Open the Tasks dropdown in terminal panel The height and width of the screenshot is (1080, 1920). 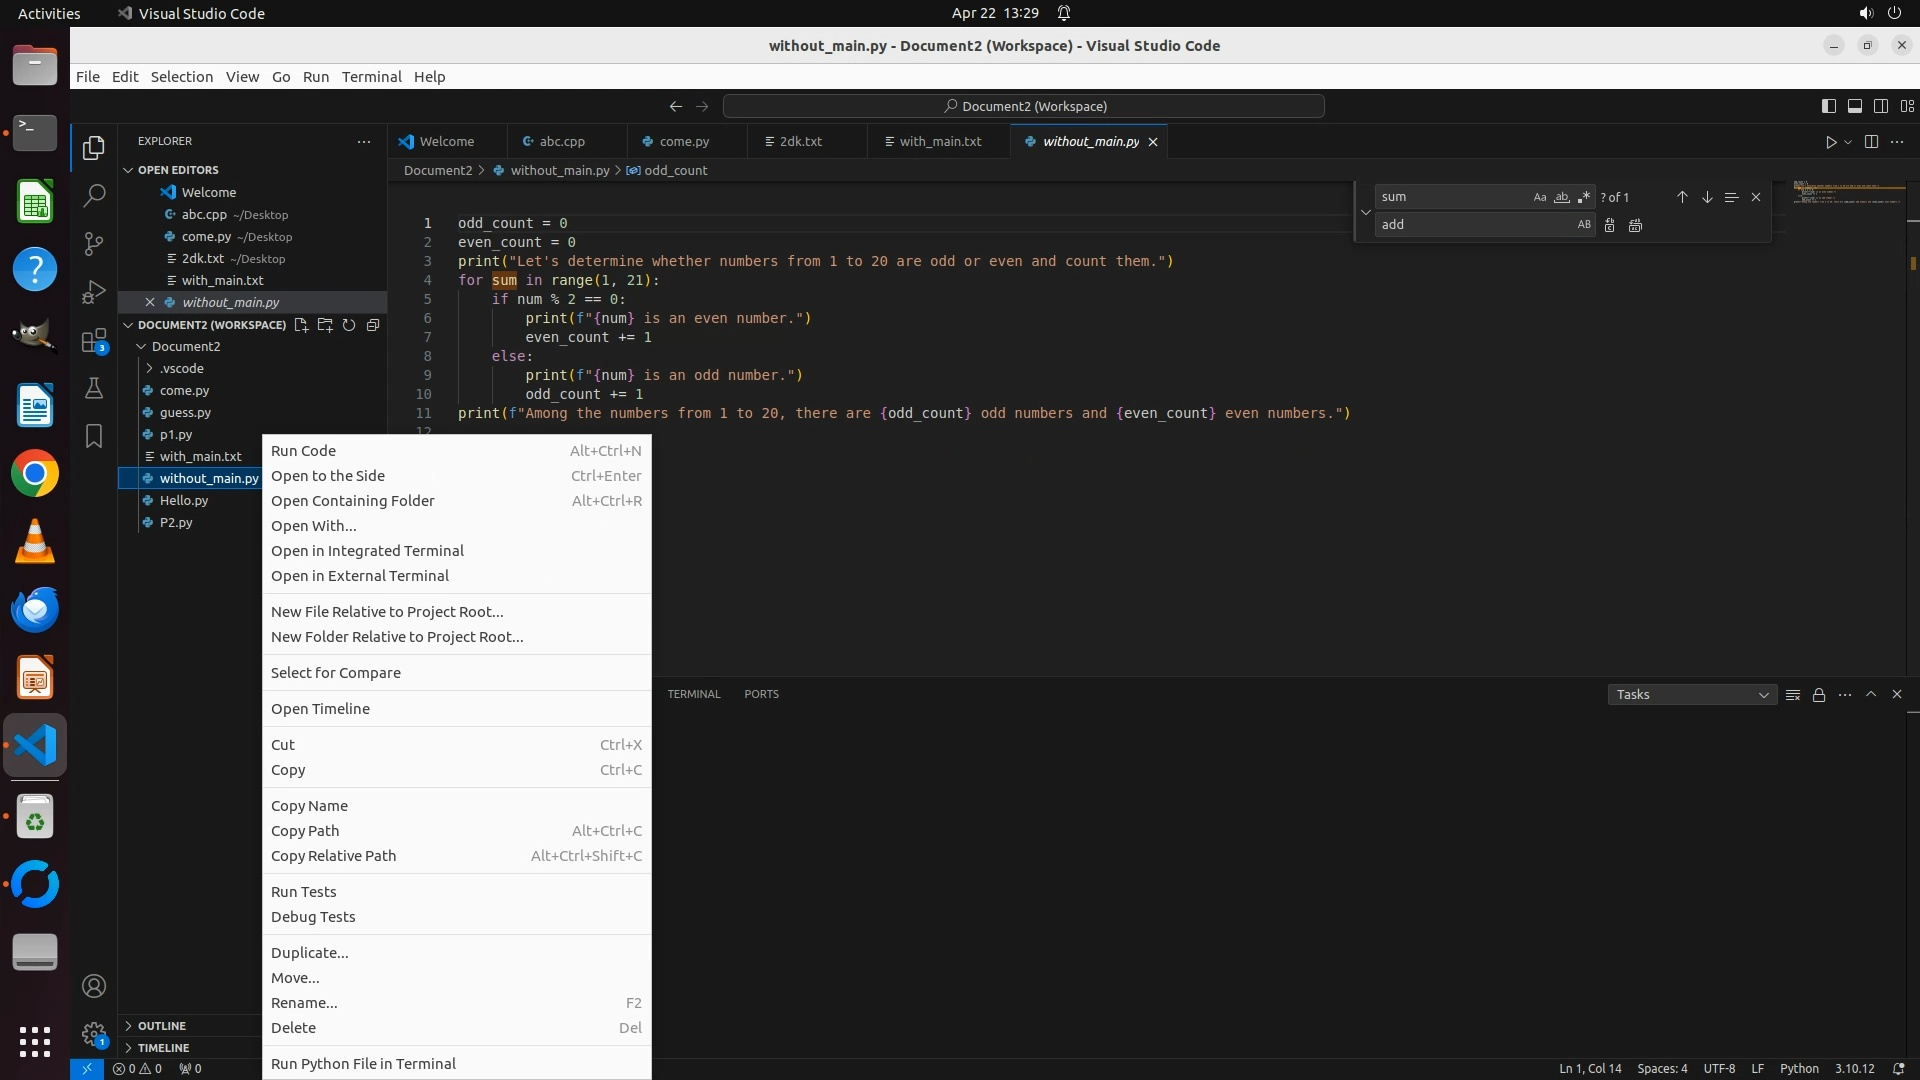tap(1691, 694)
